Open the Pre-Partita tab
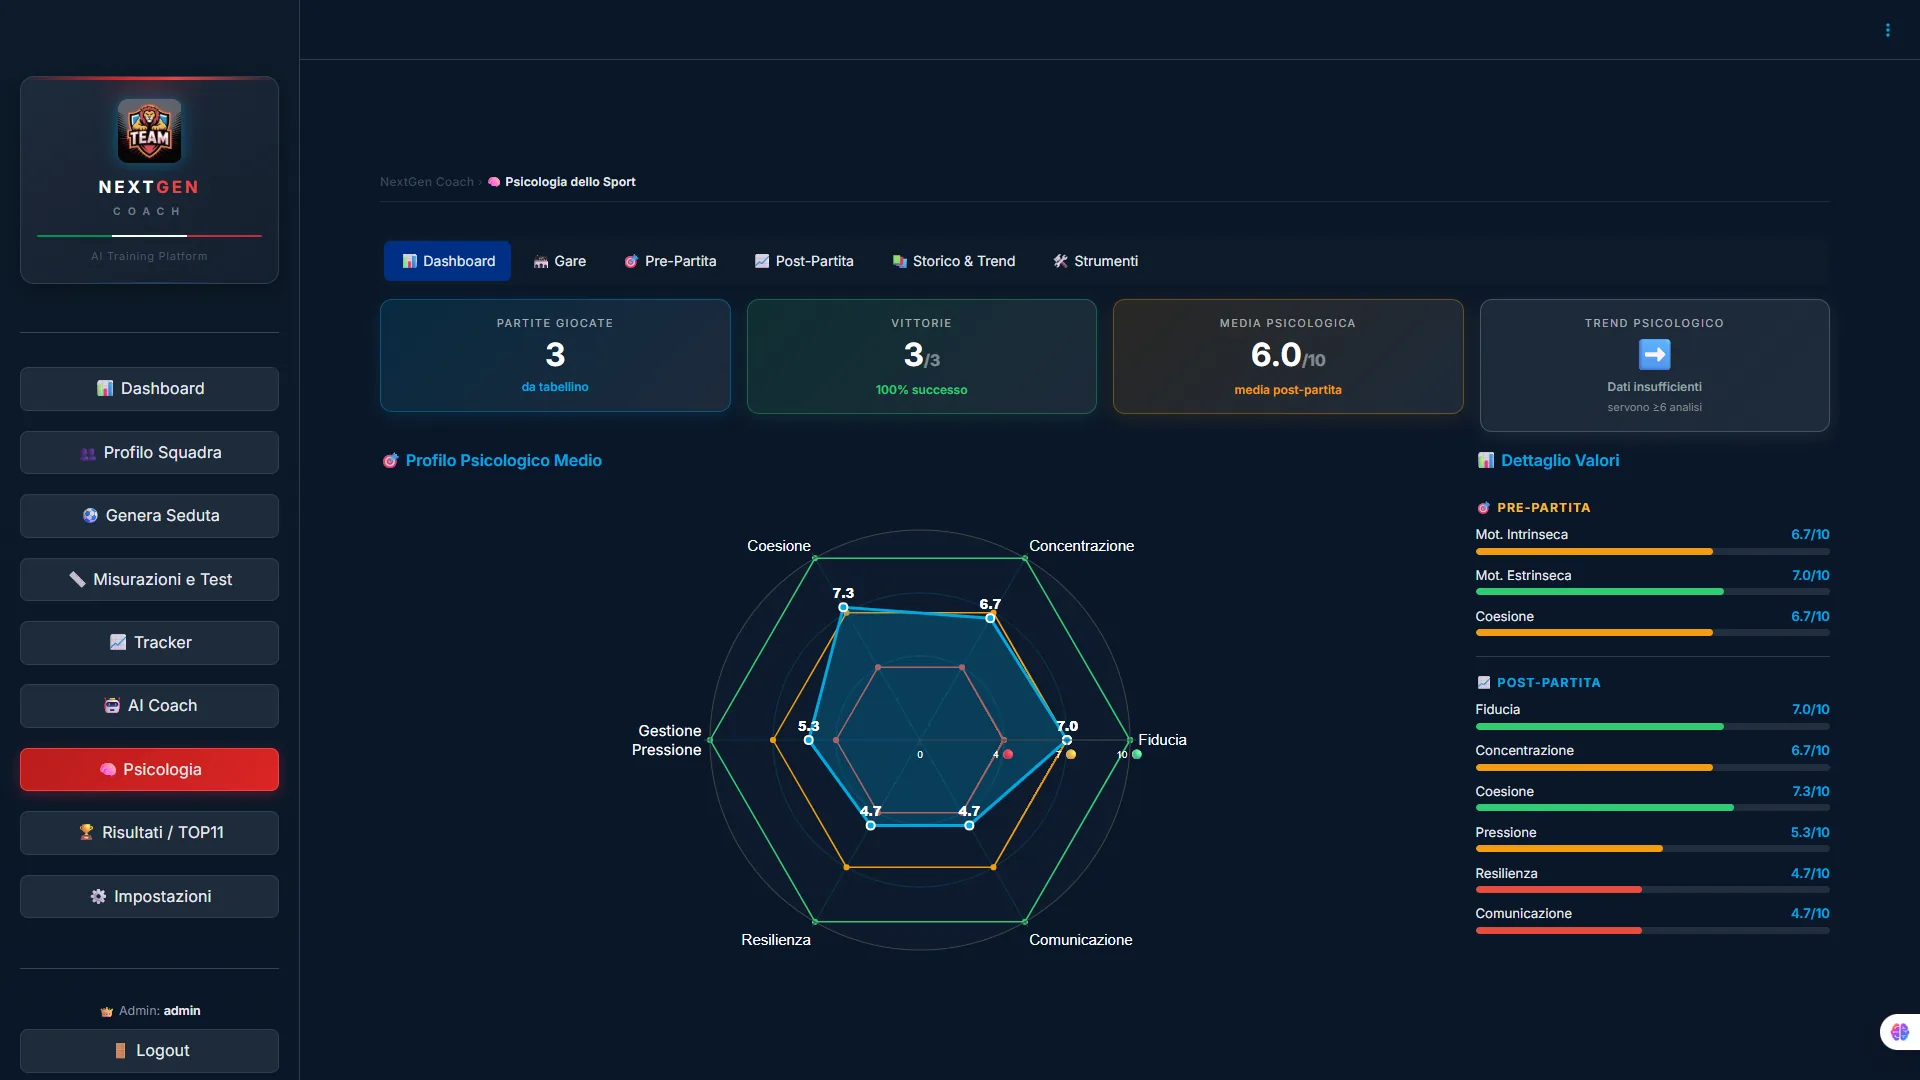 coord(671,261)
